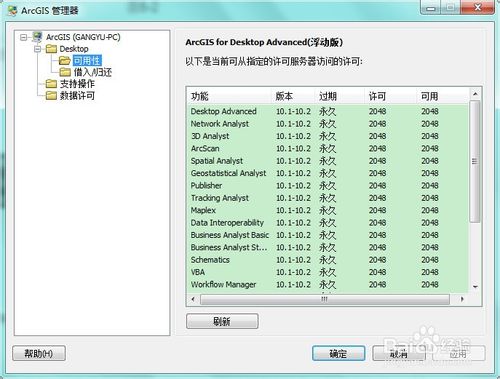Click the ArcGIS computer icon in tree
The width and height of the screenshot is (500, 379).
(x=37, y=37)
